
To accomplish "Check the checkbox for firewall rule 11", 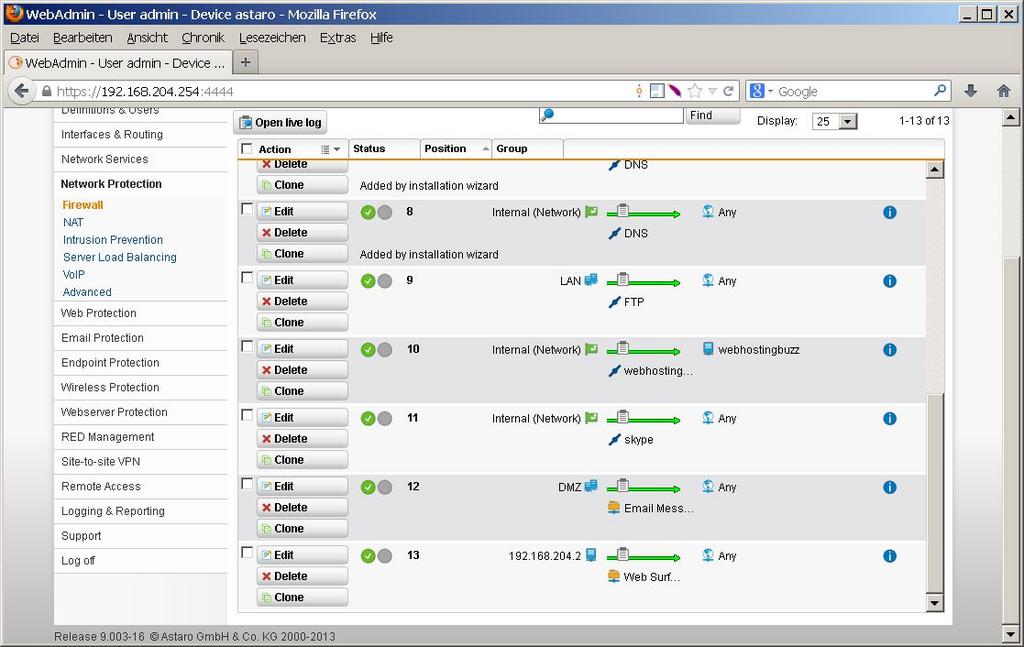I will click(247, 415).
